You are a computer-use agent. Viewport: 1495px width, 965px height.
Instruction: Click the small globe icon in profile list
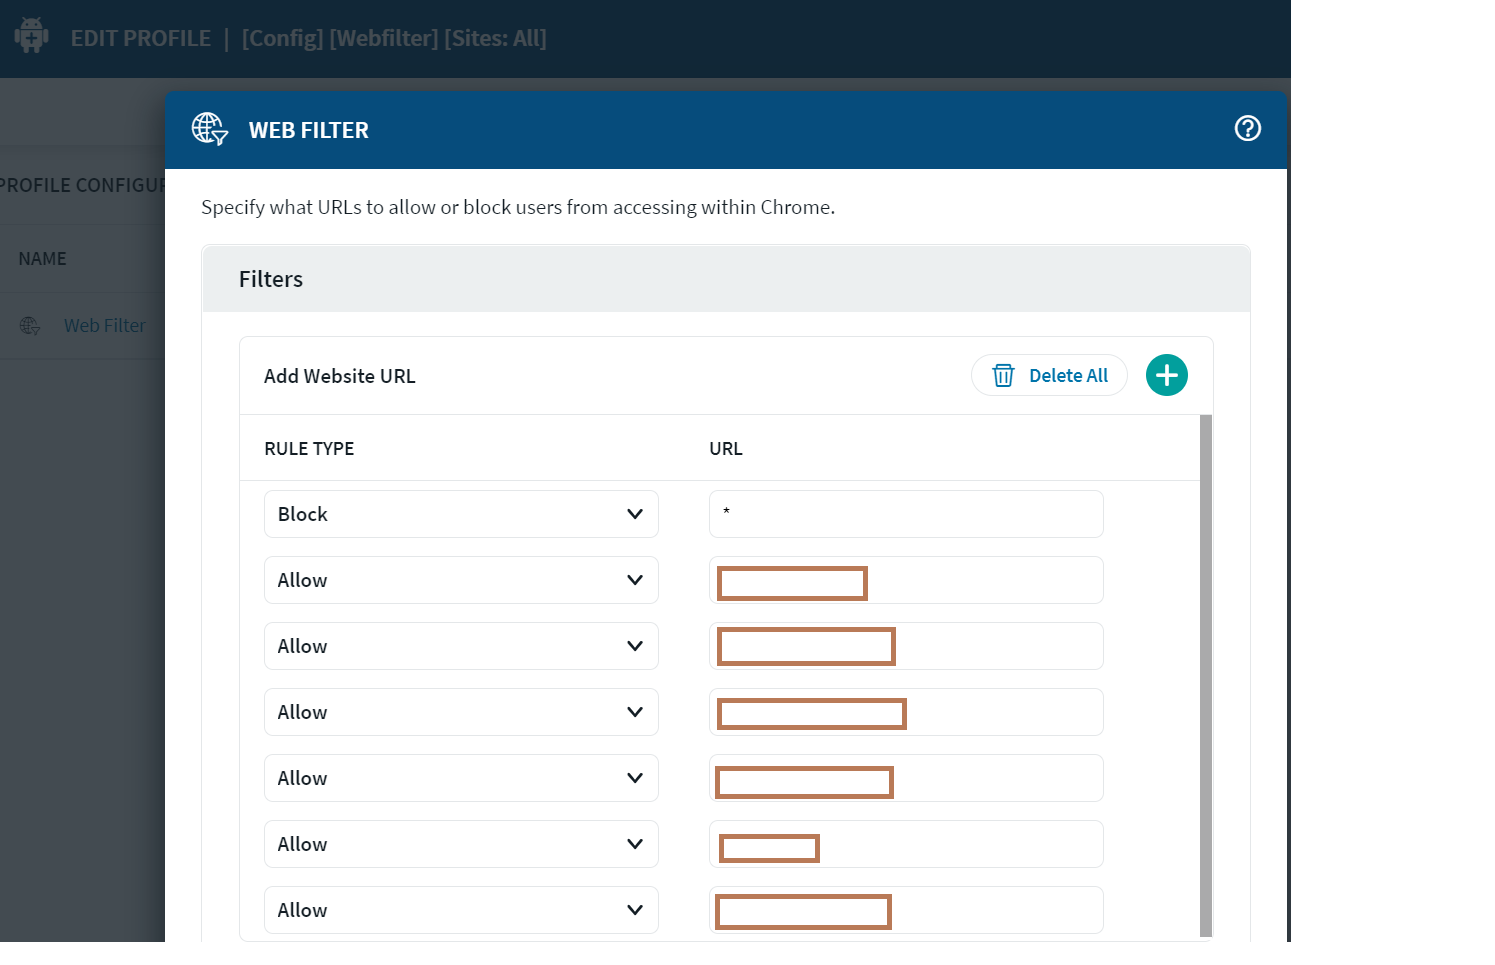pos(30,326)
